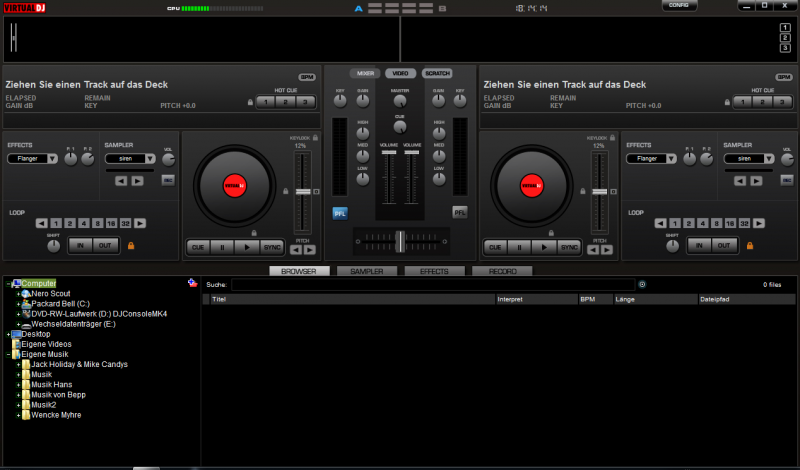Screen dimensions: 800x470
Task: Click the crossfader slider handle
Action: click(x=400, y=241)
